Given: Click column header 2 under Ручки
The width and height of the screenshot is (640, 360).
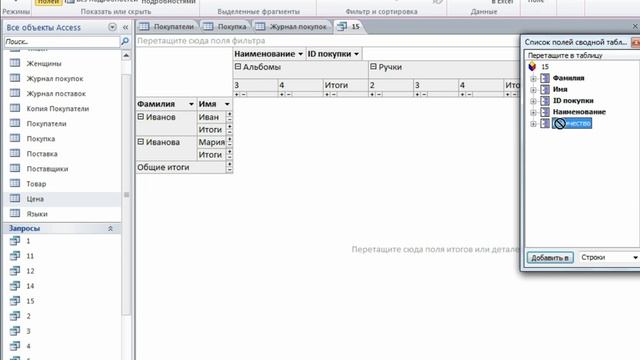Looking at the screenshot, I should point(390,85).
